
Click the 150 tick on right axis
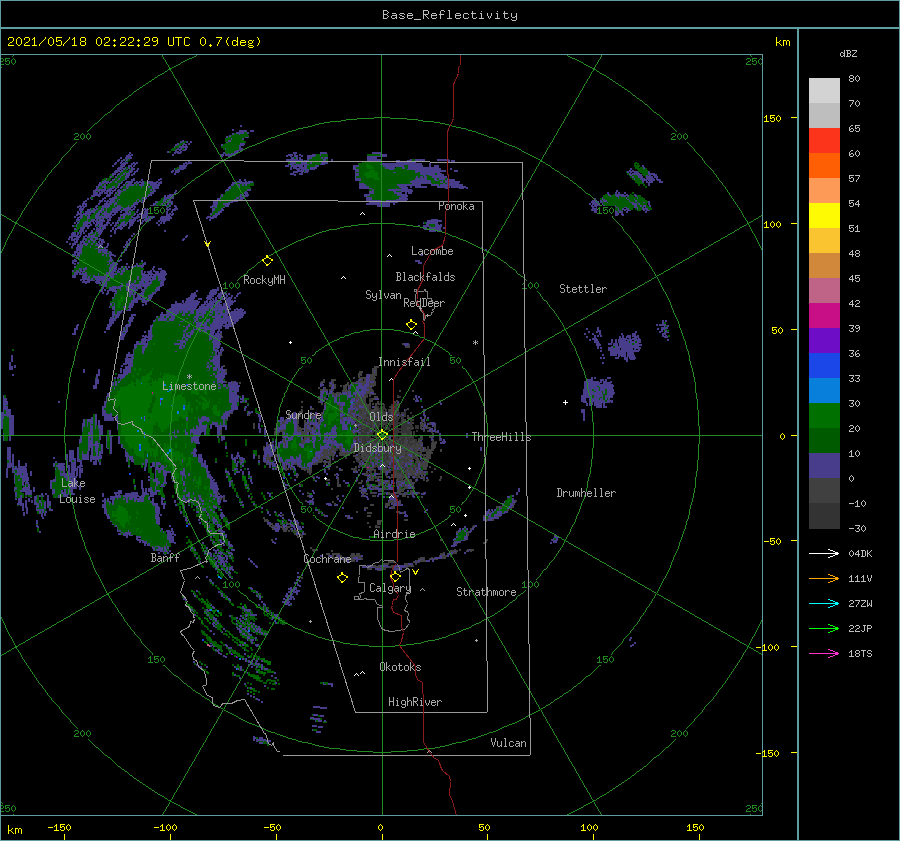point(772,118)
